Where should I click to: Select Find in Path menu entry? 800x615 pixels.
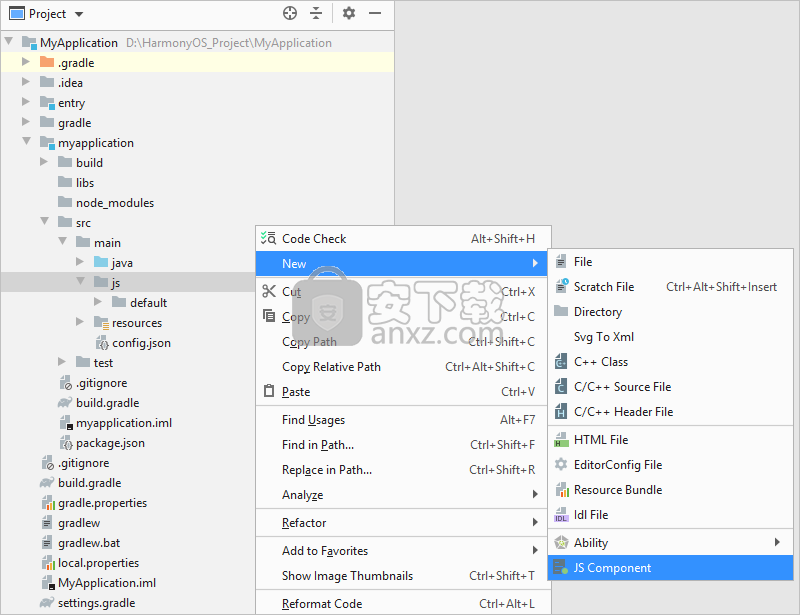(x=403, y=445)
